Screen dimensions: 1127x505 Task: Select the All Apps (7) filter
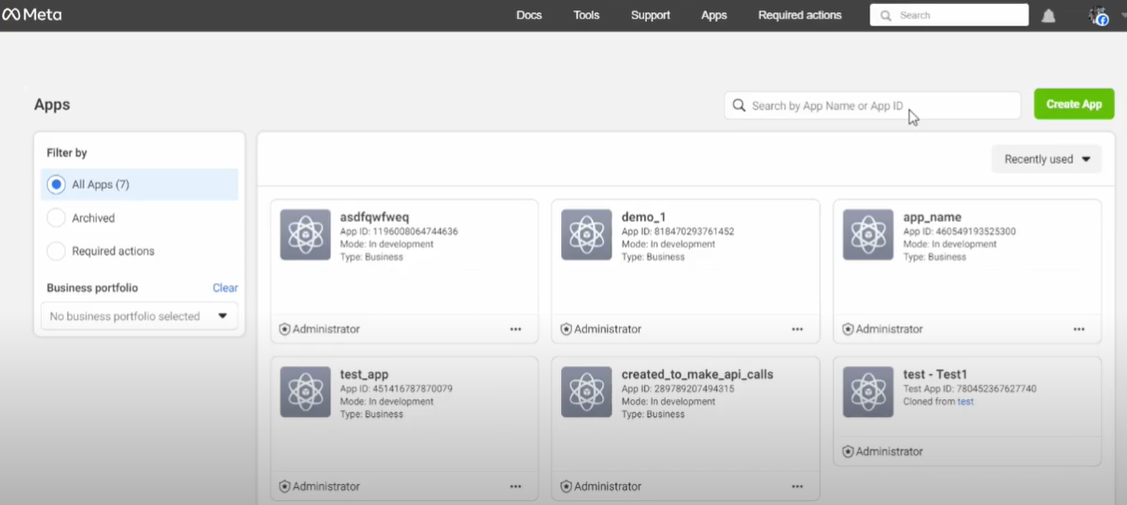pyautogui.click(x=139, y=185)
